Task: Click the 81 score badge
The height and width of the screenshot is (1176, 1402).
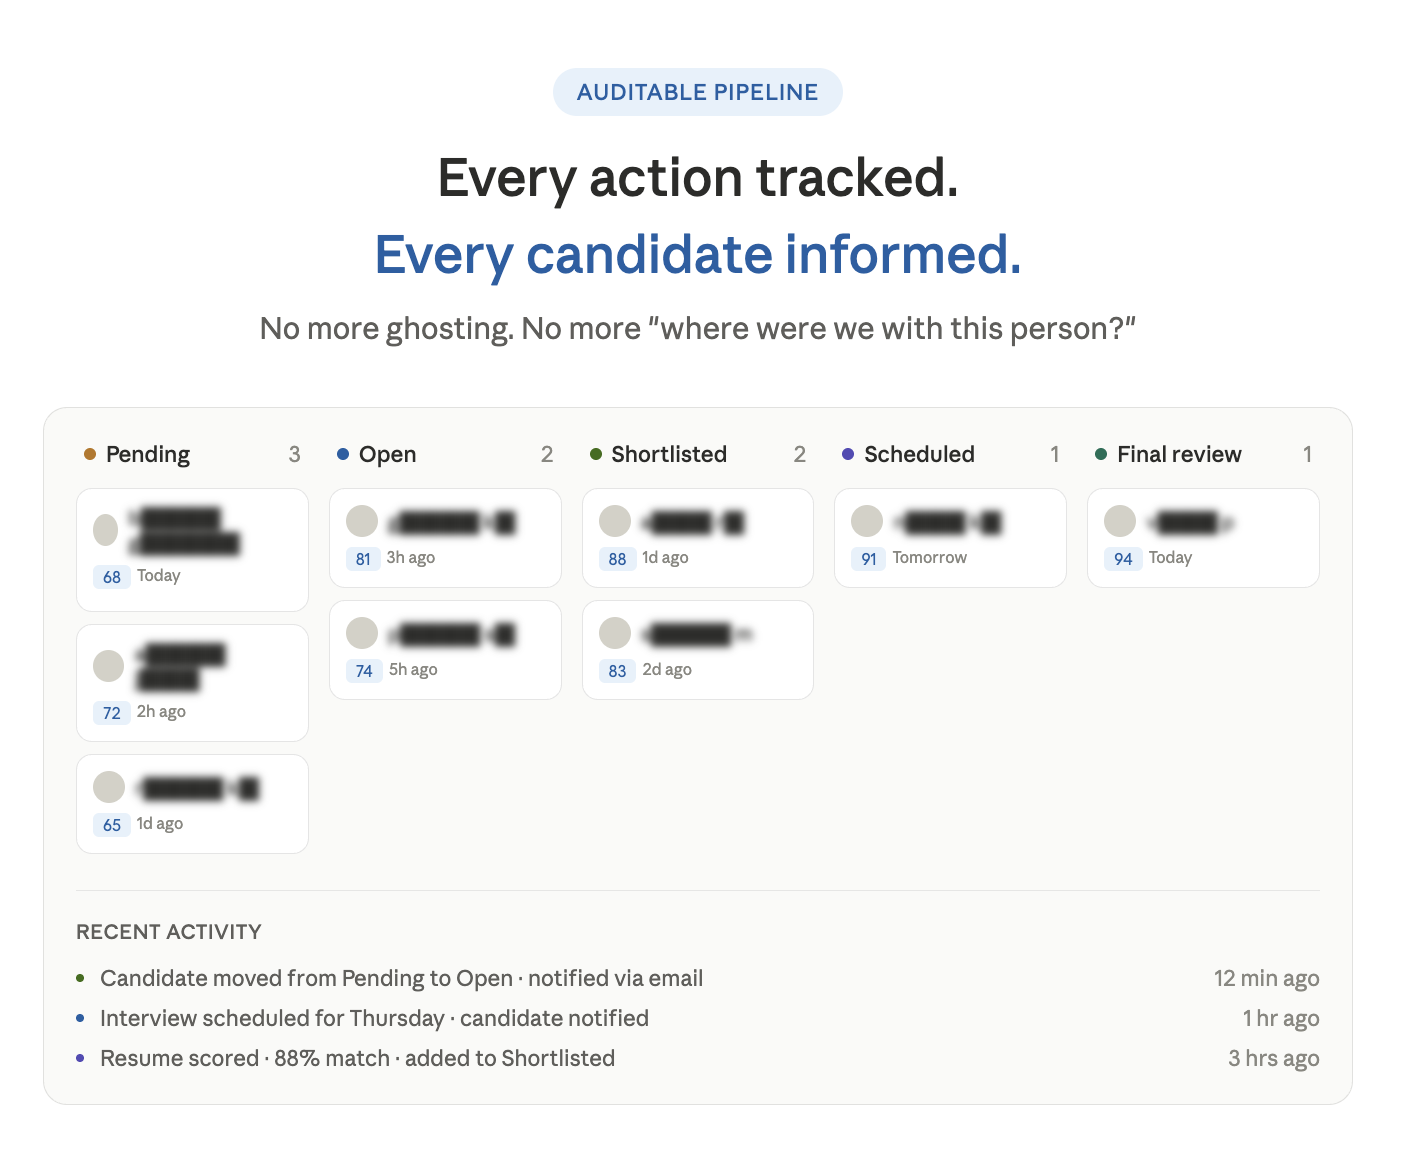Action: pyautogui.click(x=363, y=559)
